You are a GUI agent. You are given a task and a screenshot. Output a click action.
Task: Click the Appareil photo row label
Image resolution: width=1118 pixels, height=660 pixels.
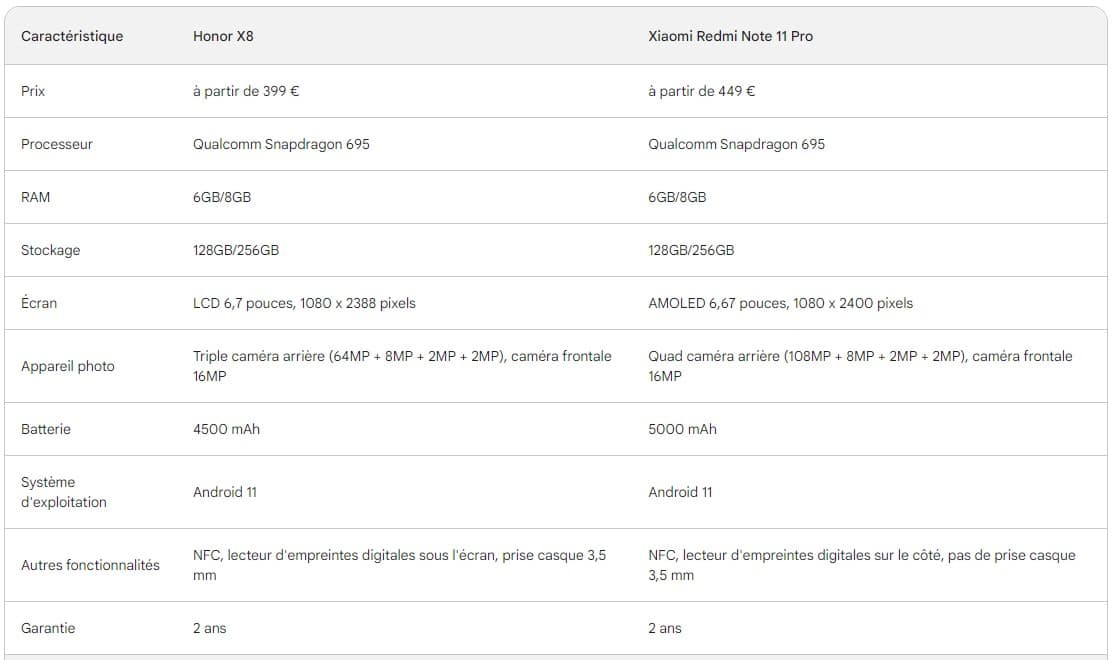(68, 366)
